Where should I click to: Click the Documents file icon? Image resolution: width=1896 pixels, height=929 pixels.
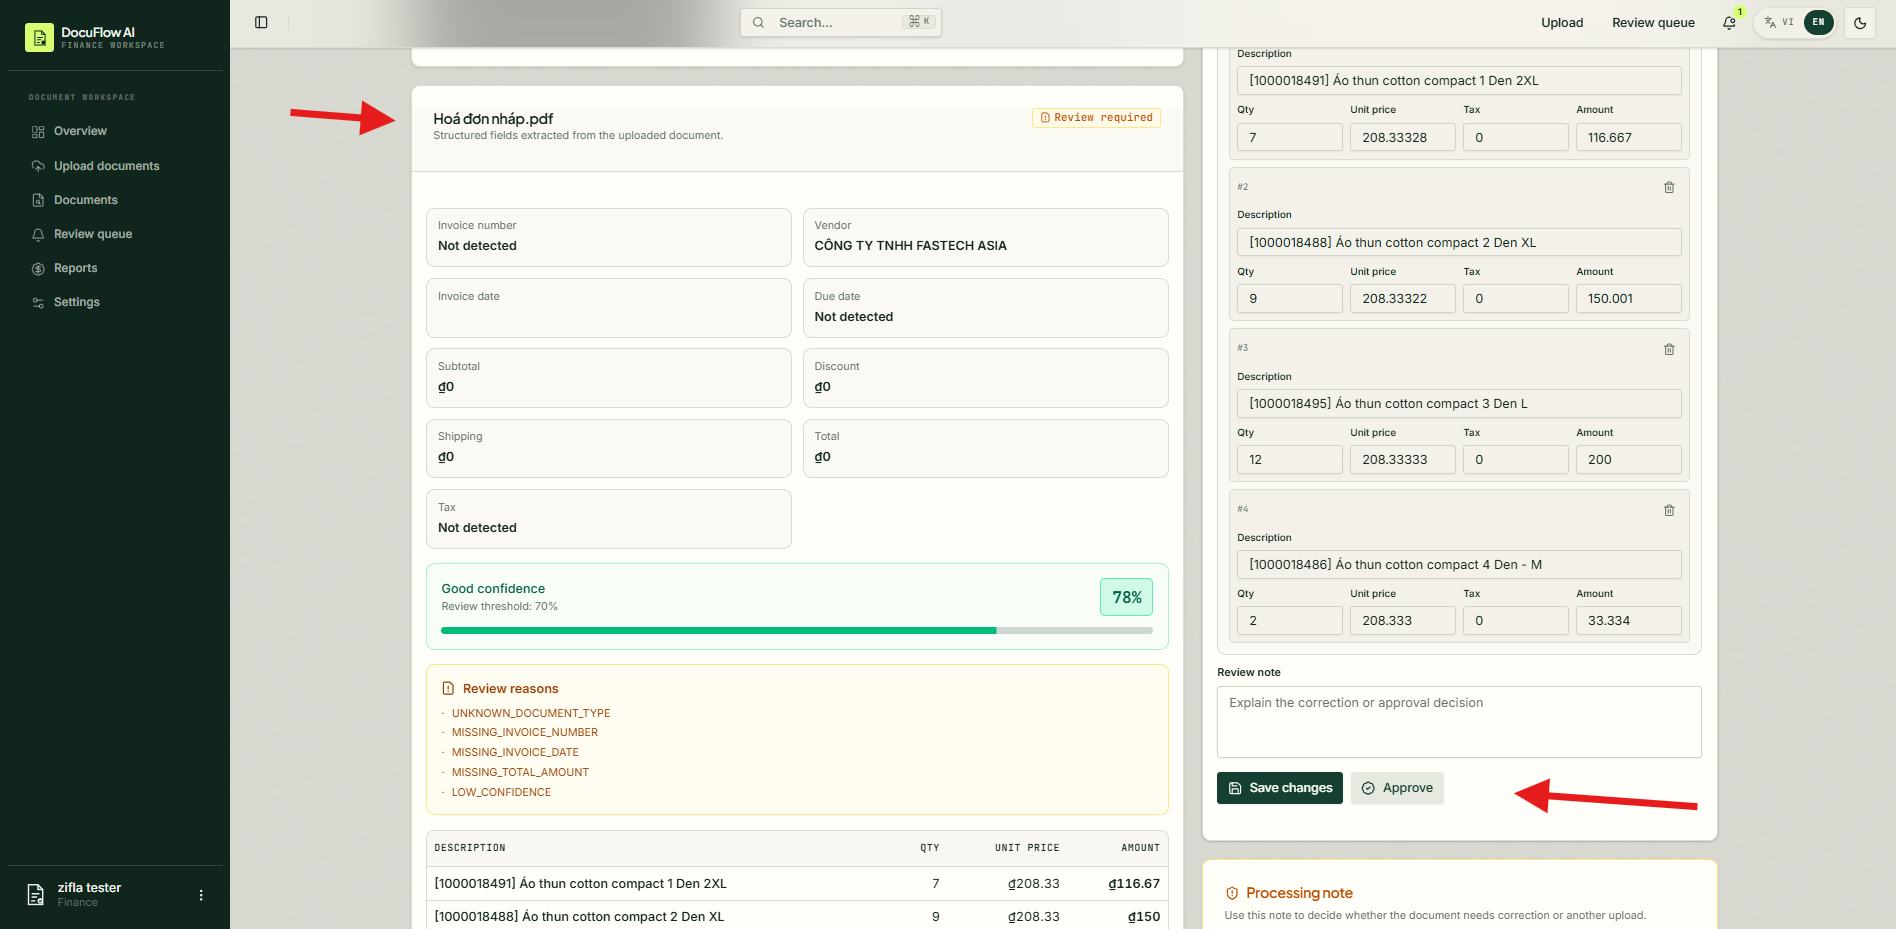(38, 200)
